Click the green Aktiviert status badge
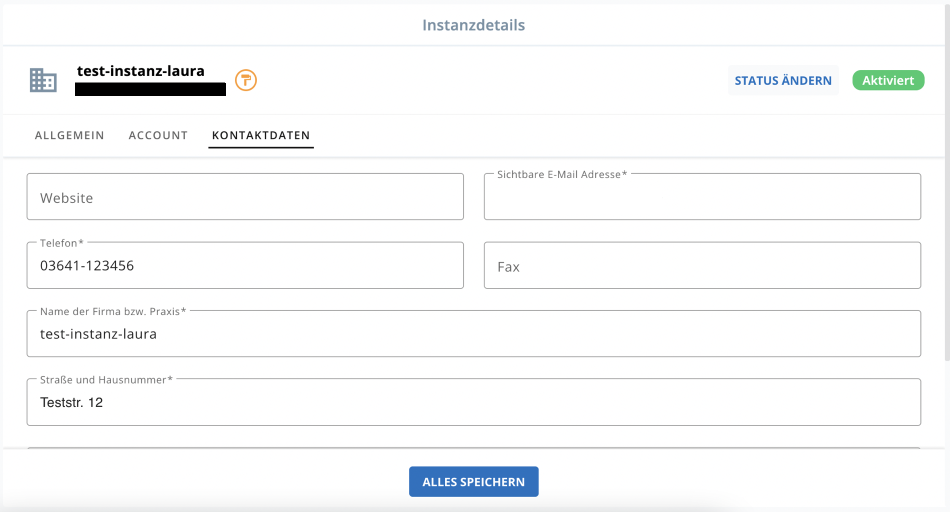Viewport: 950px width, 512px height. (x=888, y=81)
